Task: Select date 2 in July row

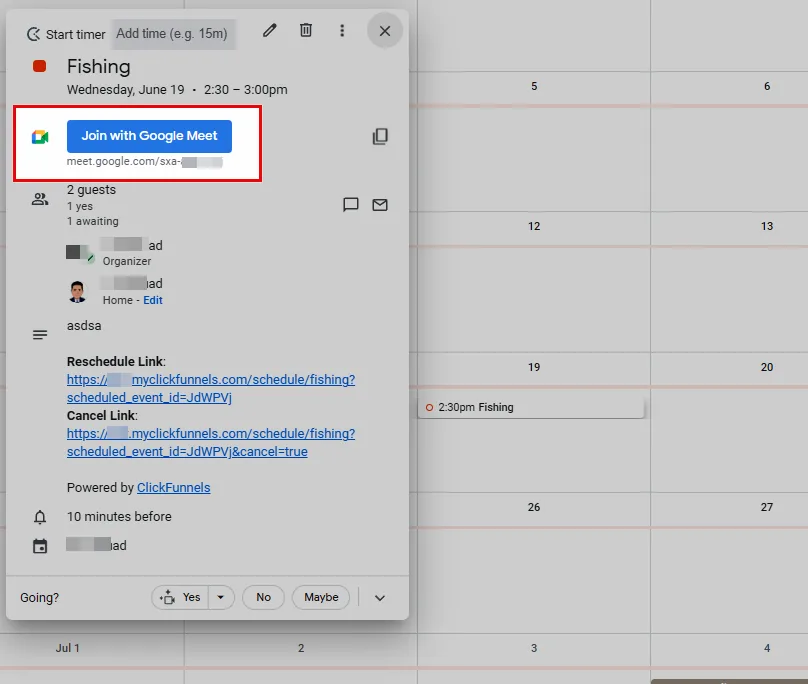Action: pyautogui.click(x=301, y=648)
